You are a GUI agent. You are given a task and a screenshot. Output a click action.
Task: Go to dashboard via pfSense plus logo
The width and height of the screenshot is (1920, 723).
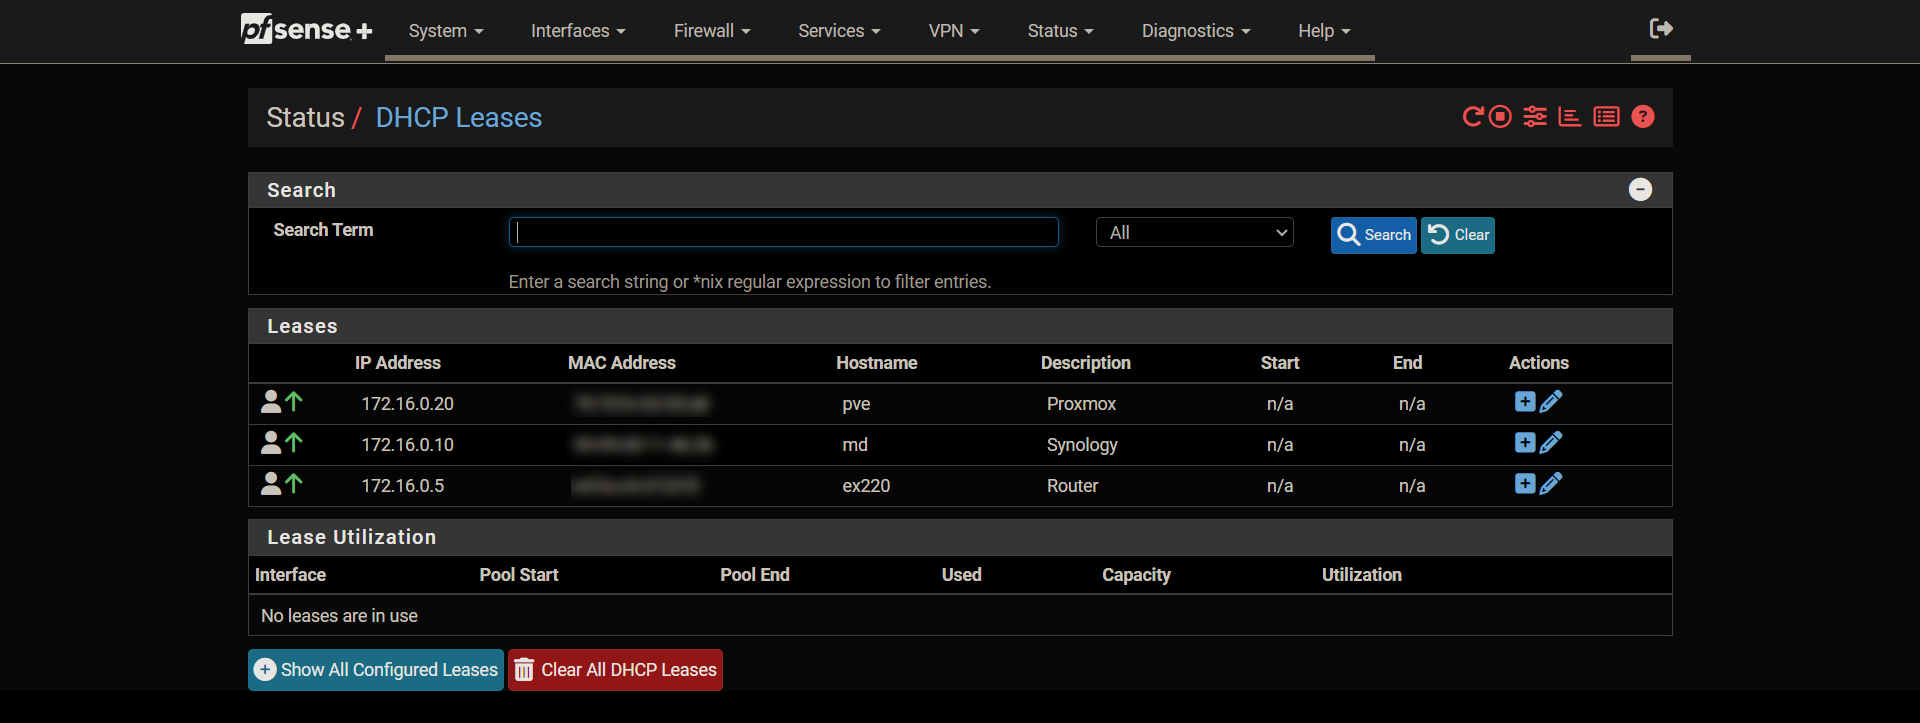306,29
